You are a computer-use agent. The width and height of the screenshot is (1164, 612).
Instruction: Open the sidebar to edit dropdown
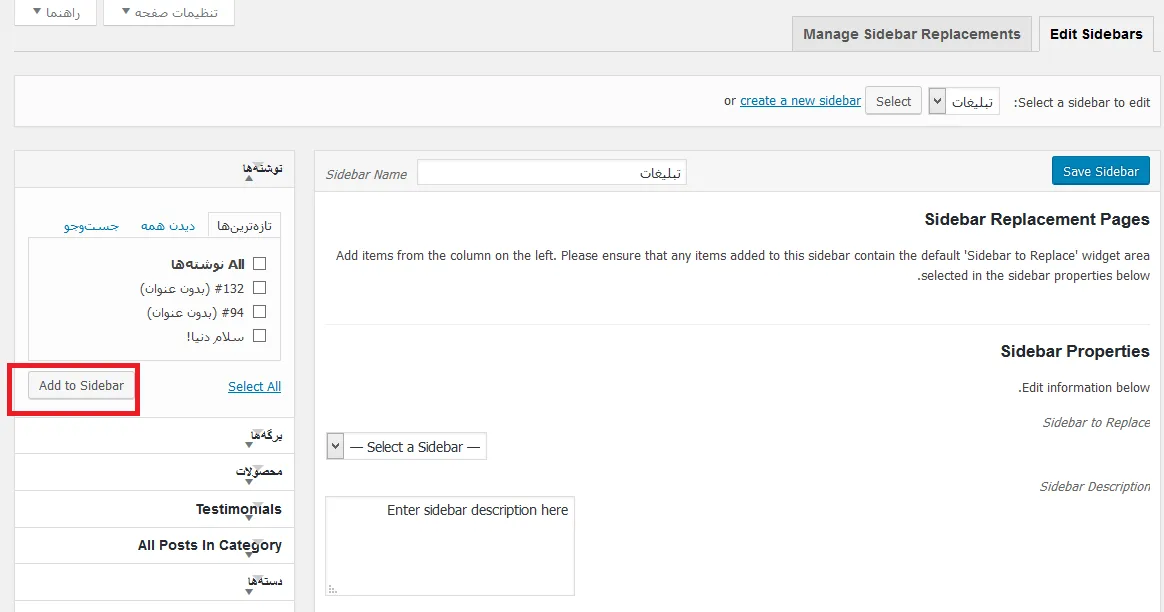[964, 101]
